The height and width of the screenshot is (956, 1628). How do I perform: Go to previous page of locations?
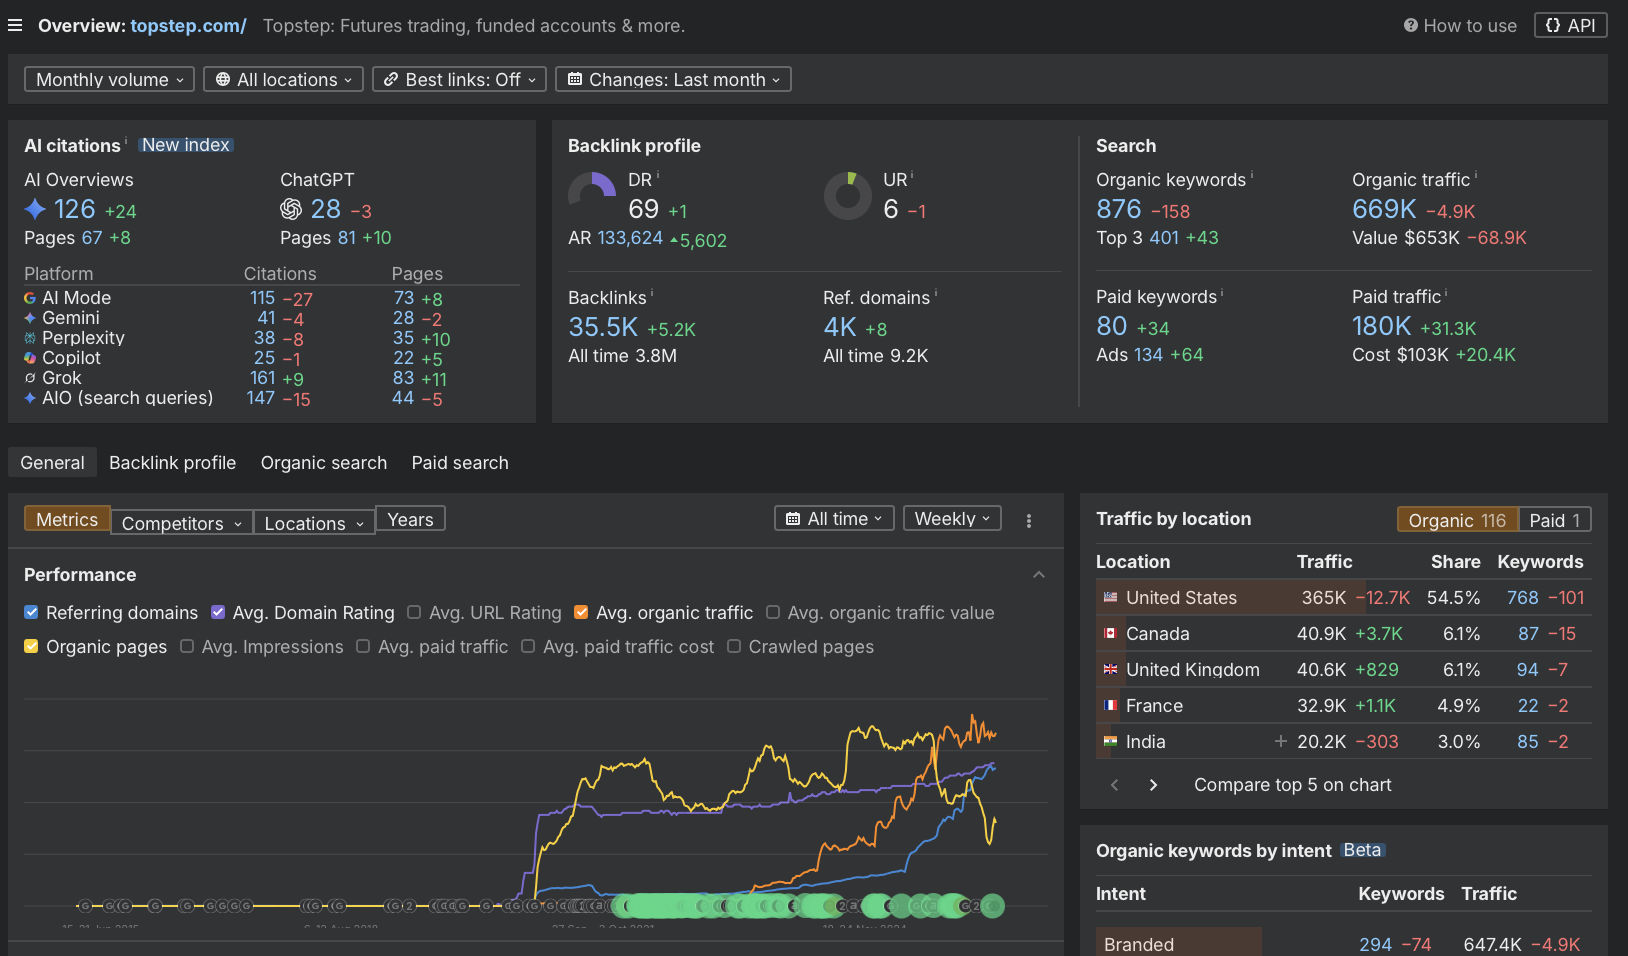1115,785
